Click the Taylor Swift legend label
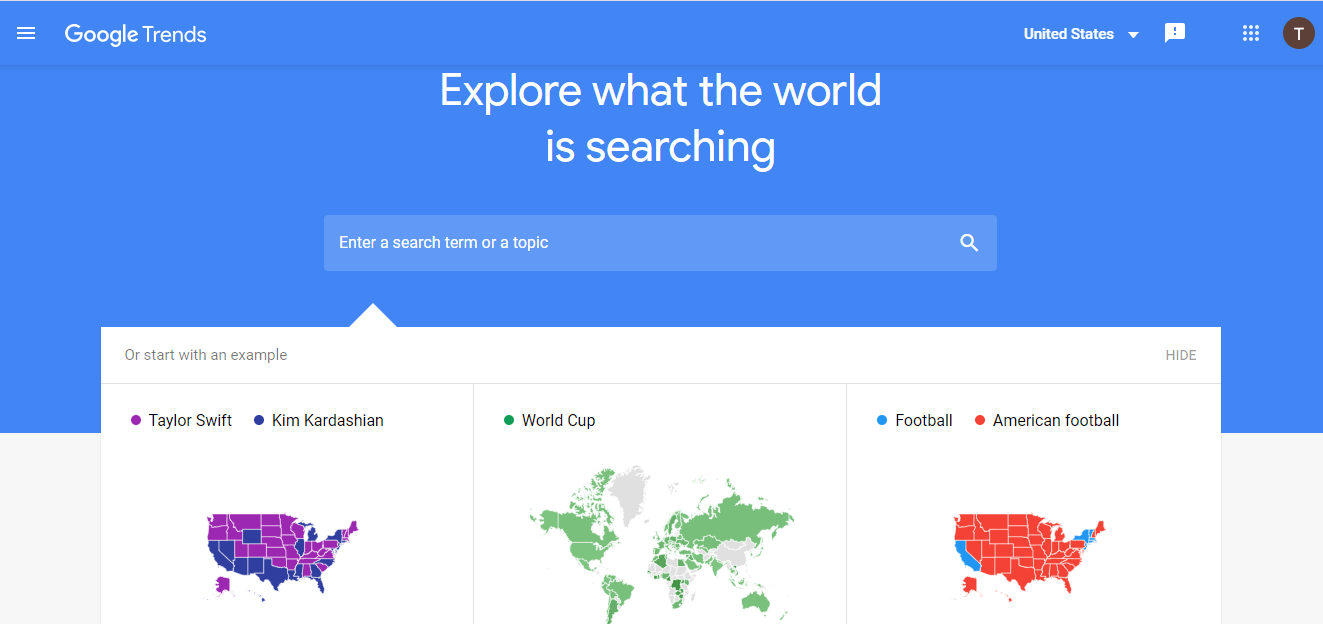 pyautogui.click(x=190, y=421)
